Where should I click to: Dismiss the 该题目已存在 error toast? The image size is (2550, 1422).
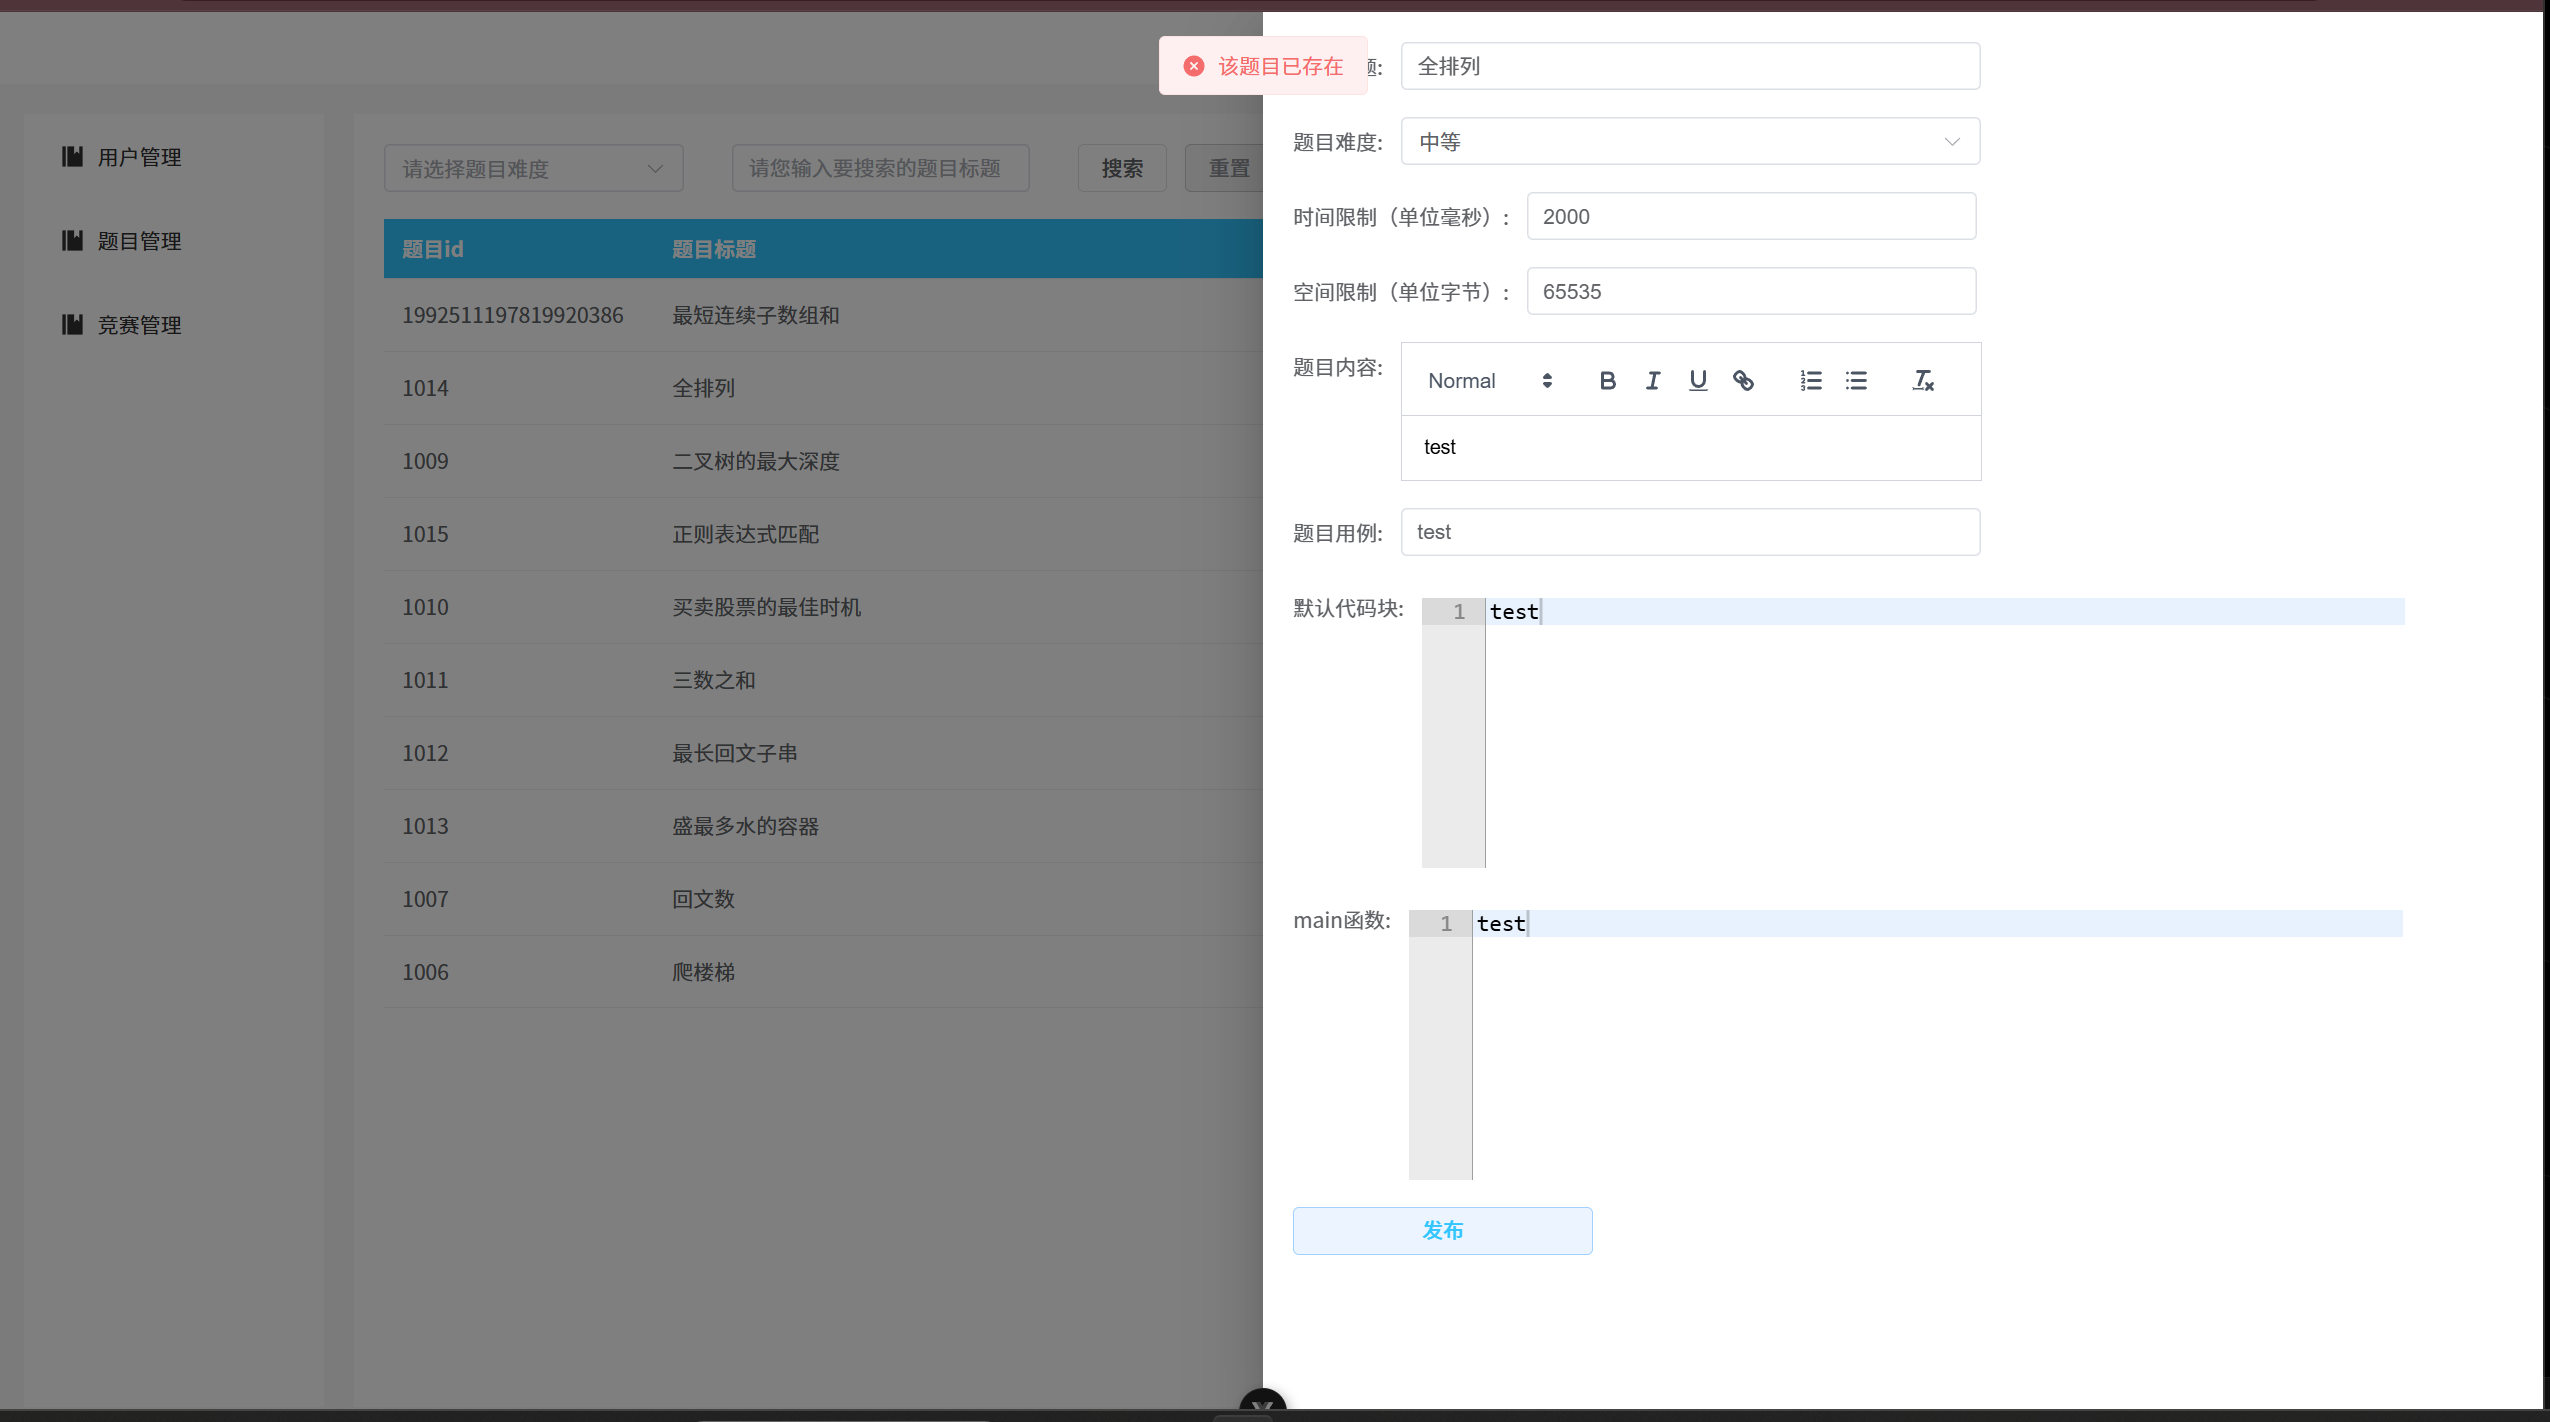click(x=1194, y=66)
